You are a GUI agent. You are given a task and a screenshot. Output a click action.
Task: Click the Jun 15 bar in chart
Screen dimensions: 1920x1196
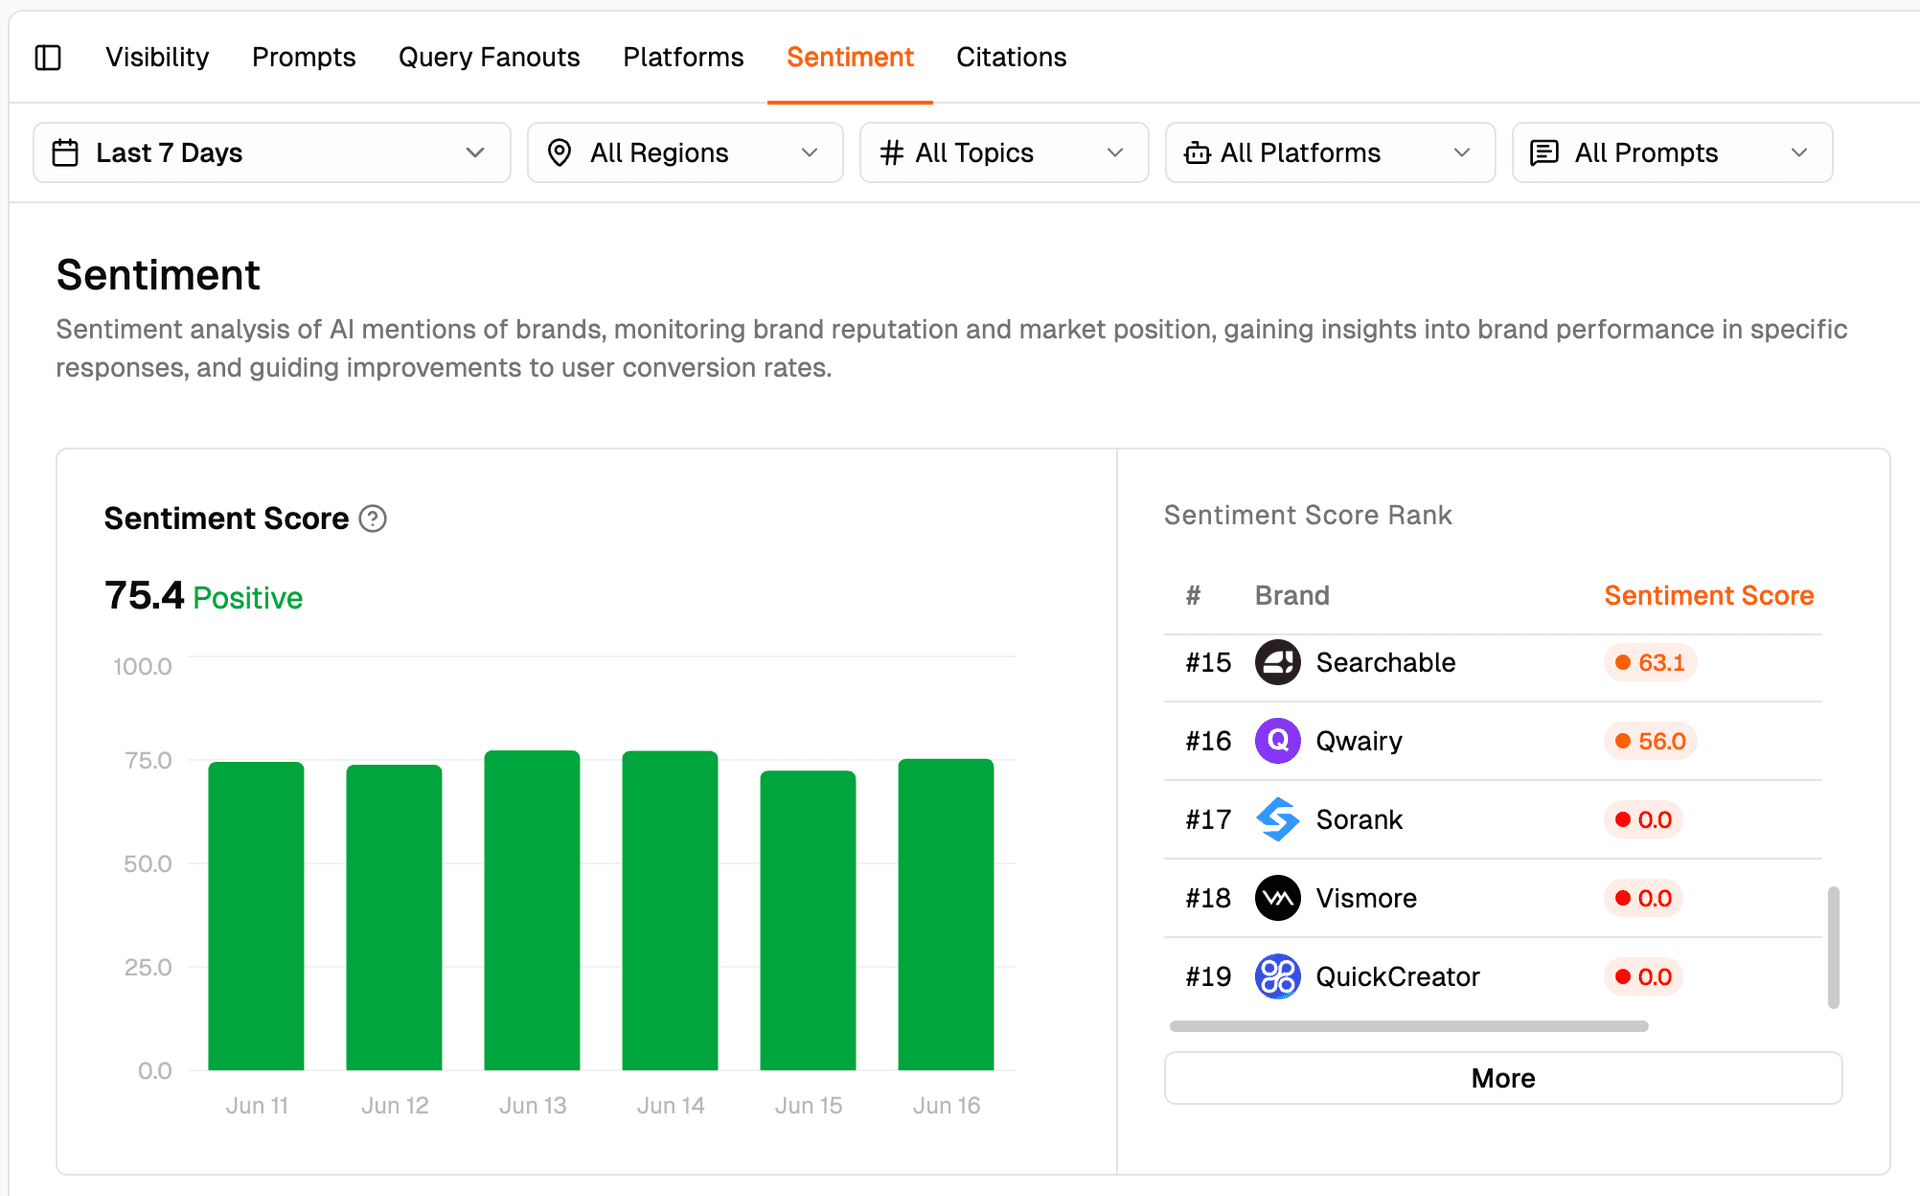pyautogui.click(x=808, y=920)
